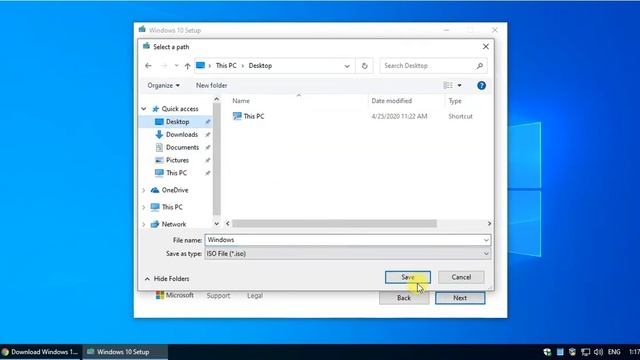Open the volume icon in system tray
Image resolution: width=640 pixels, height=360 pixels.
click(x=598, y=352)
